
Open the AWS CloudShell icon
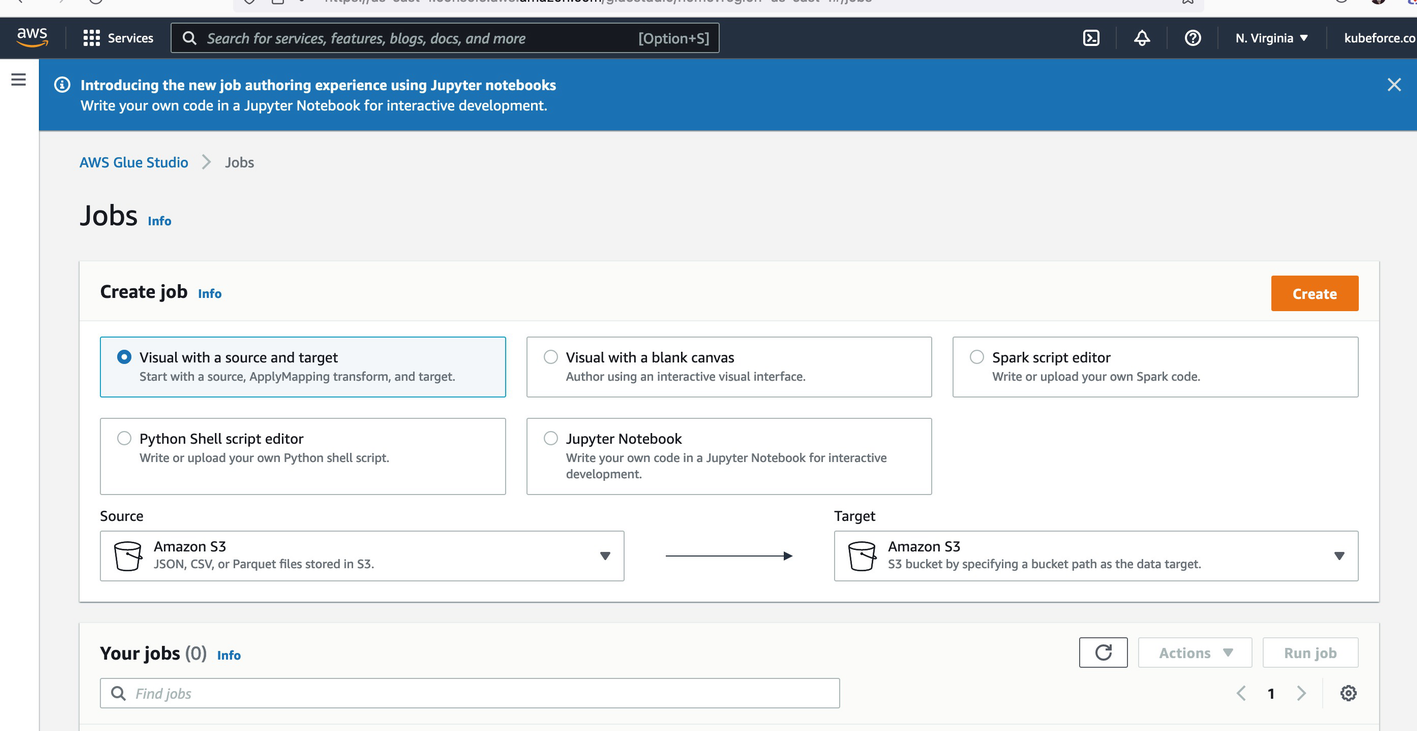tap(1091, 38)
